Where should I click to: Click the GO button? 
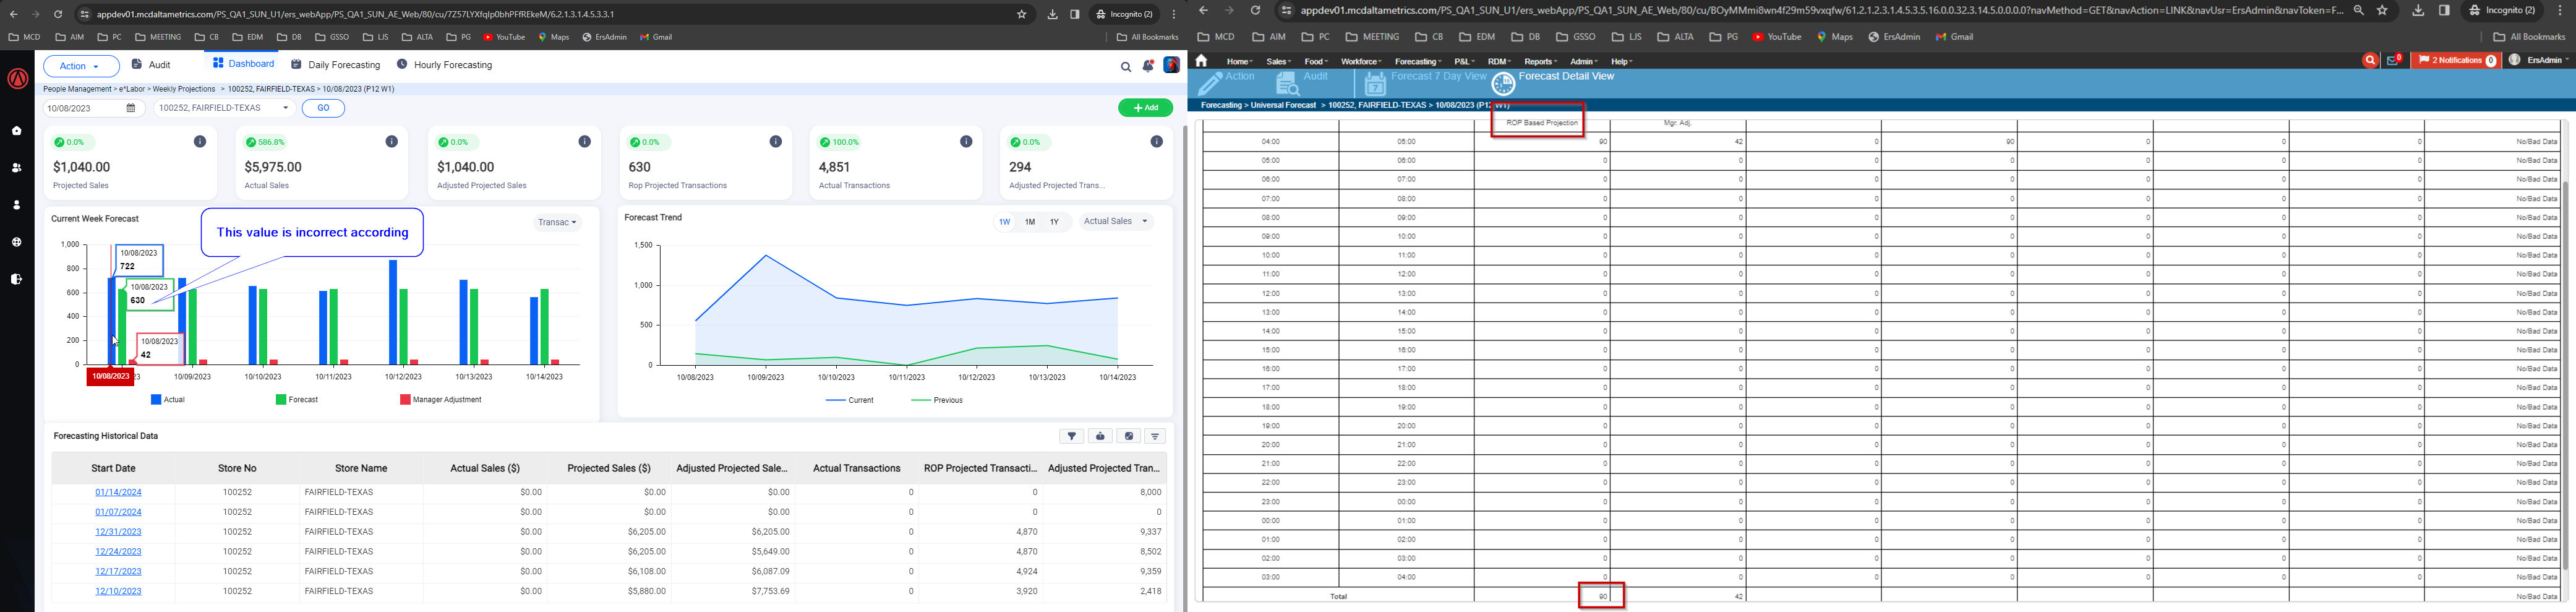pyautogui.click(x=323, y=108)
